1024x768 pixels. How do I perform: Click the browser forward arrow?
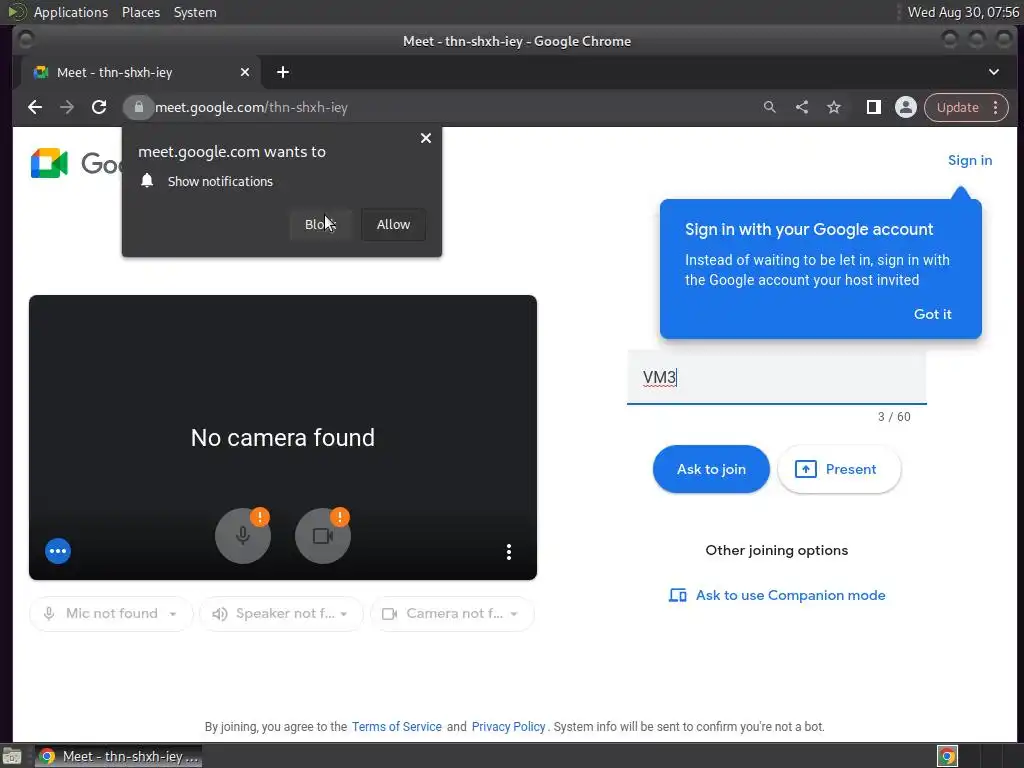(x=67, y=107)
